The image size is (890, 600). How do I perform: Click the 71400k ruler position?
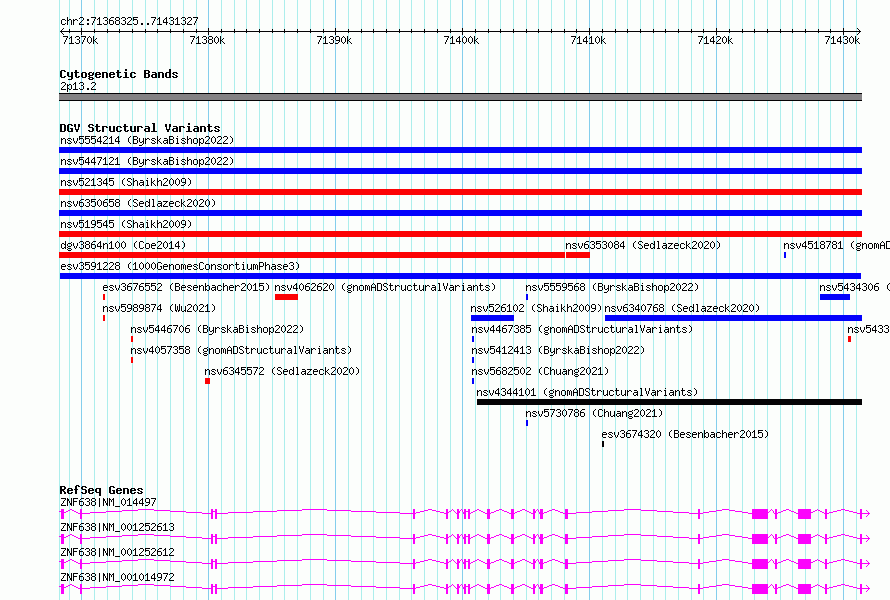461,40
